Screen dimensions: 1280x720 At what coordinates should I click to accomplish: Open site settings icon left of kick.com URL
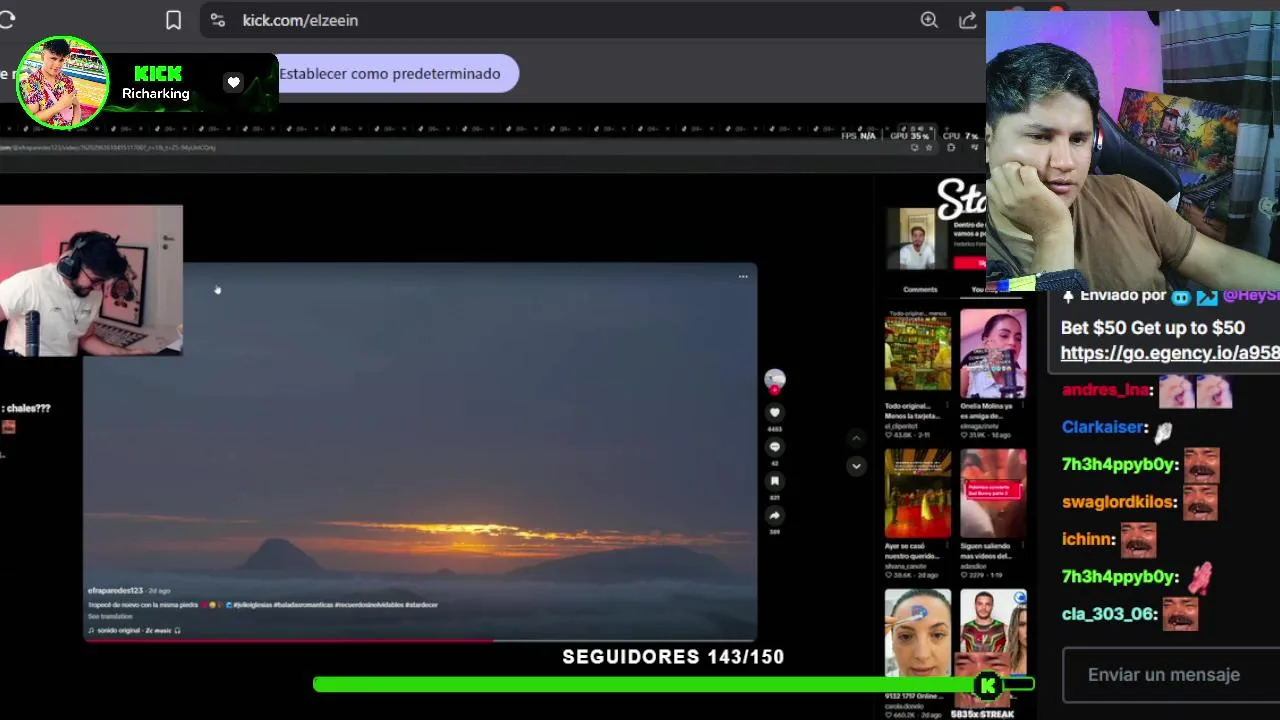(x=218, y=20)
